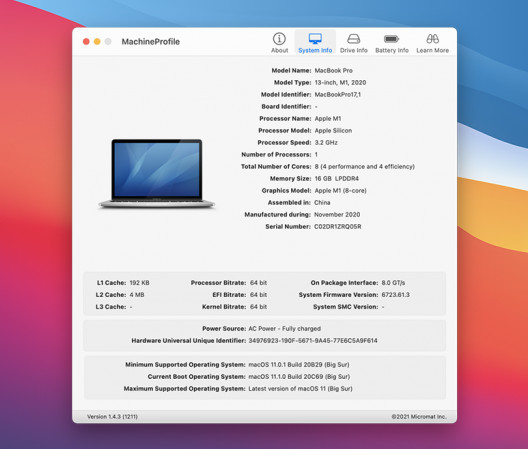Click the Model Name value MacBook Pro

[x=333, y=70]
